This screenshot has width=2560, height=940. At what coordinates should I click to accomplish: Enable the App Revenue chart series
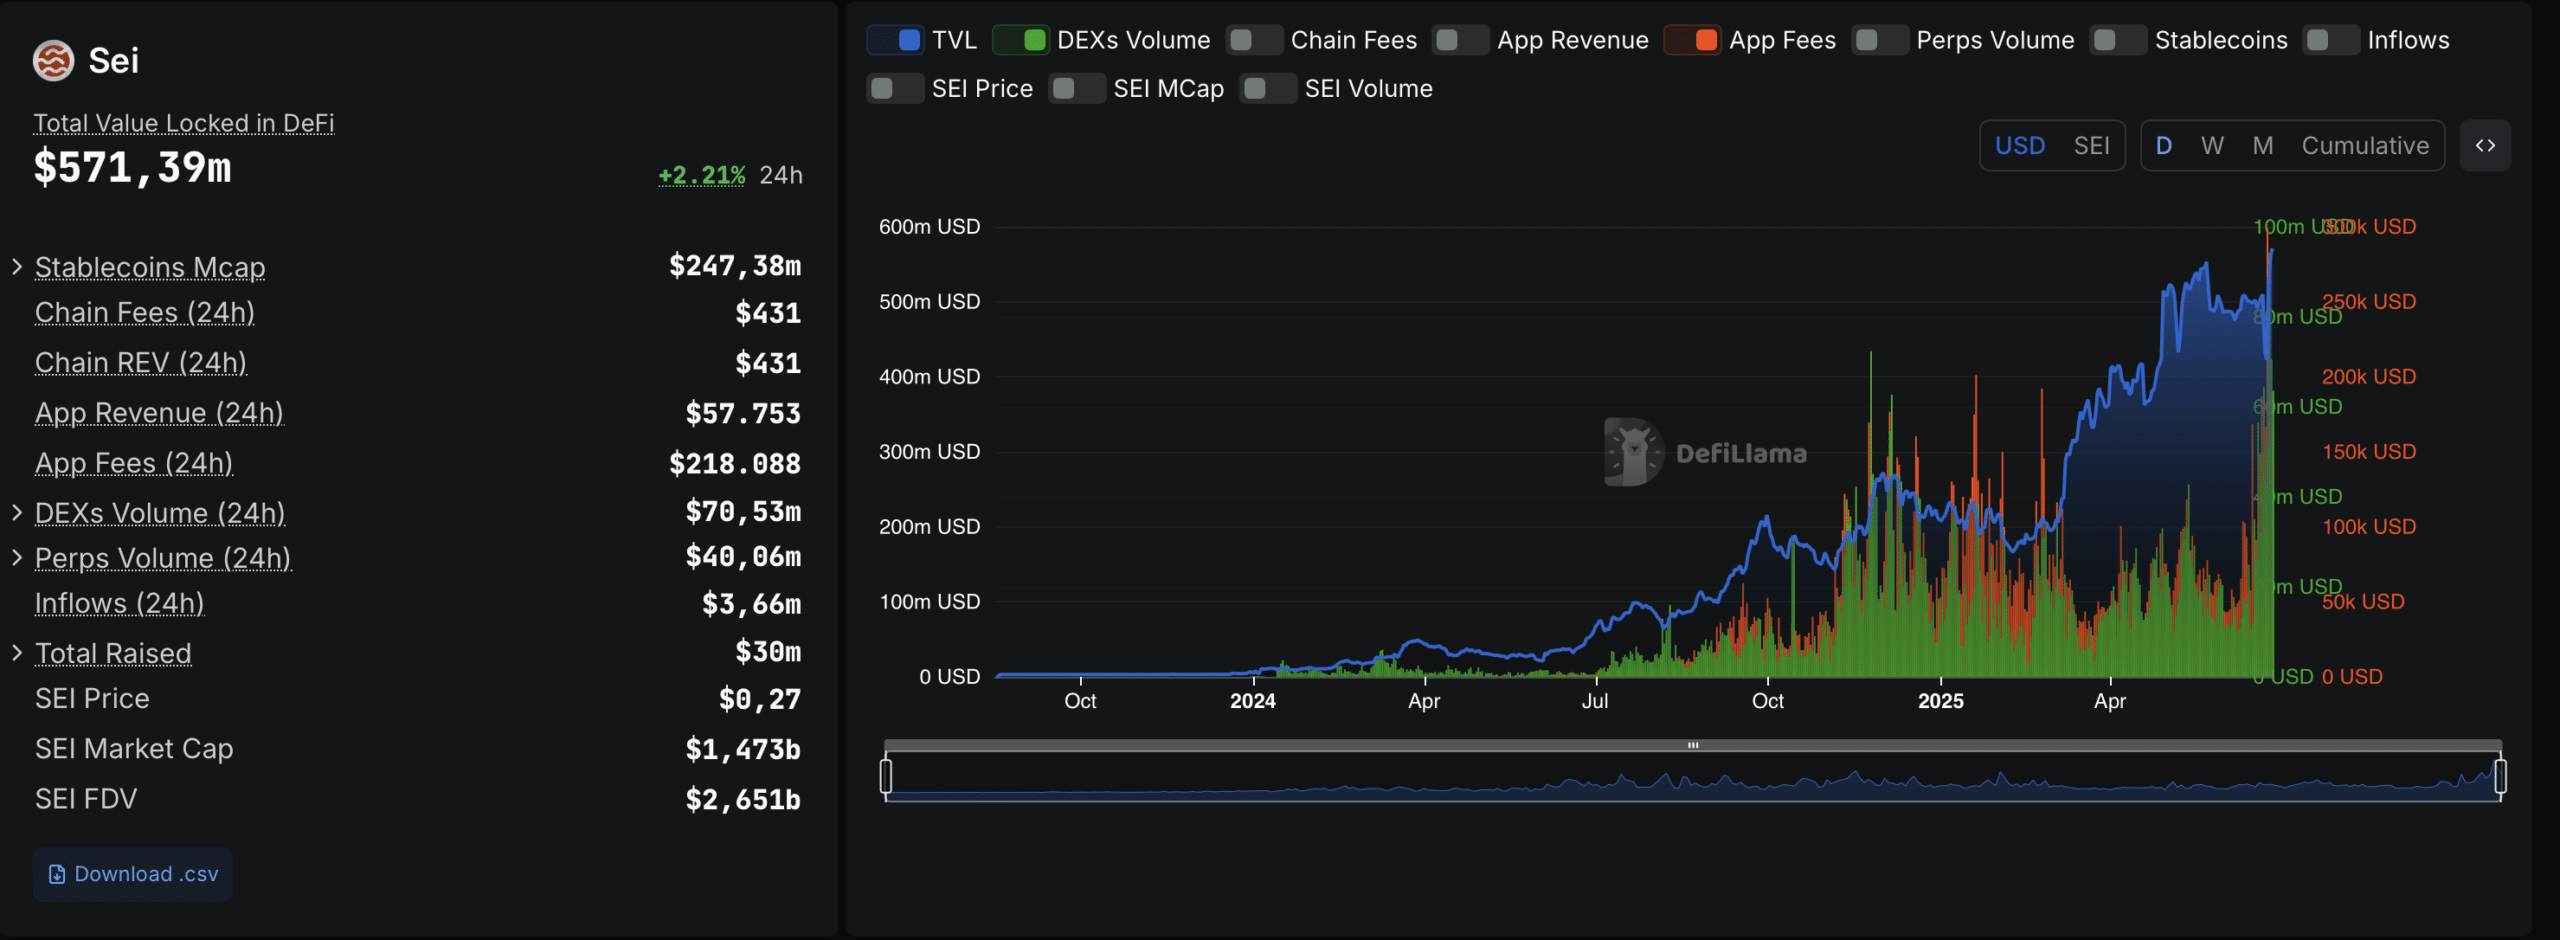(x=1461, y=40)
